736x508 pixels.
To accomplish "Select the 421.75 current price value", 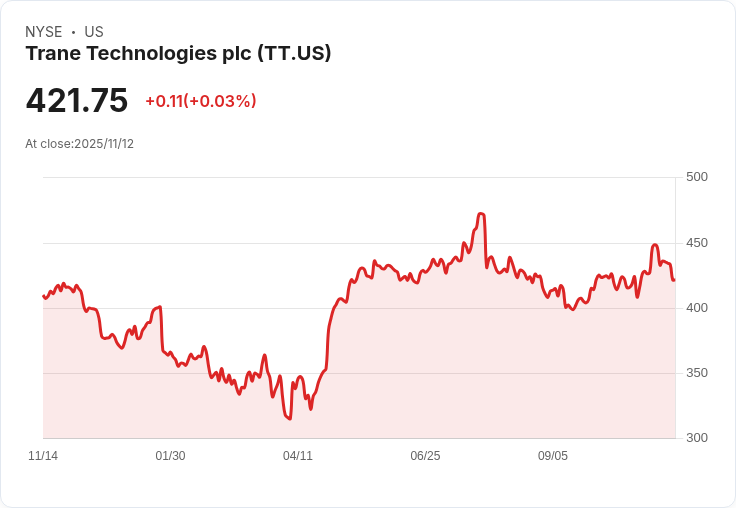I will (77, 100).
